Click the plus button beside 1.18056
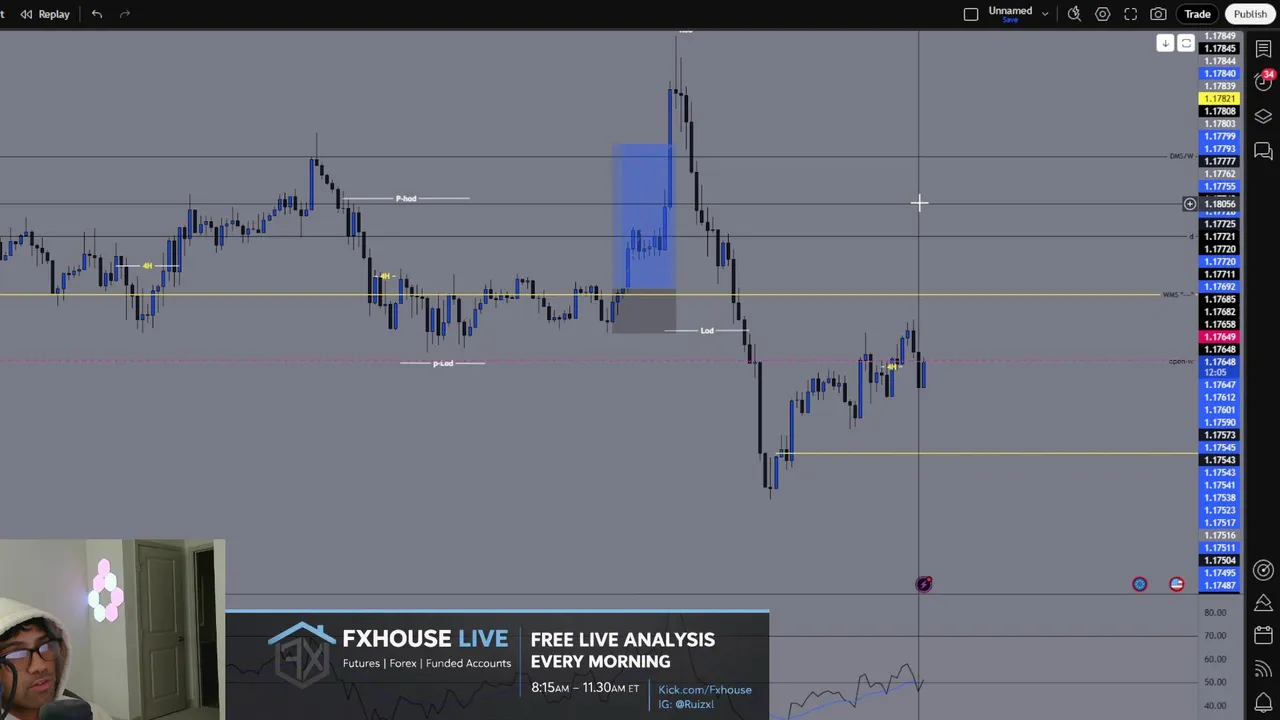This screenshot has width=1280, height=720. [1189, 204]
